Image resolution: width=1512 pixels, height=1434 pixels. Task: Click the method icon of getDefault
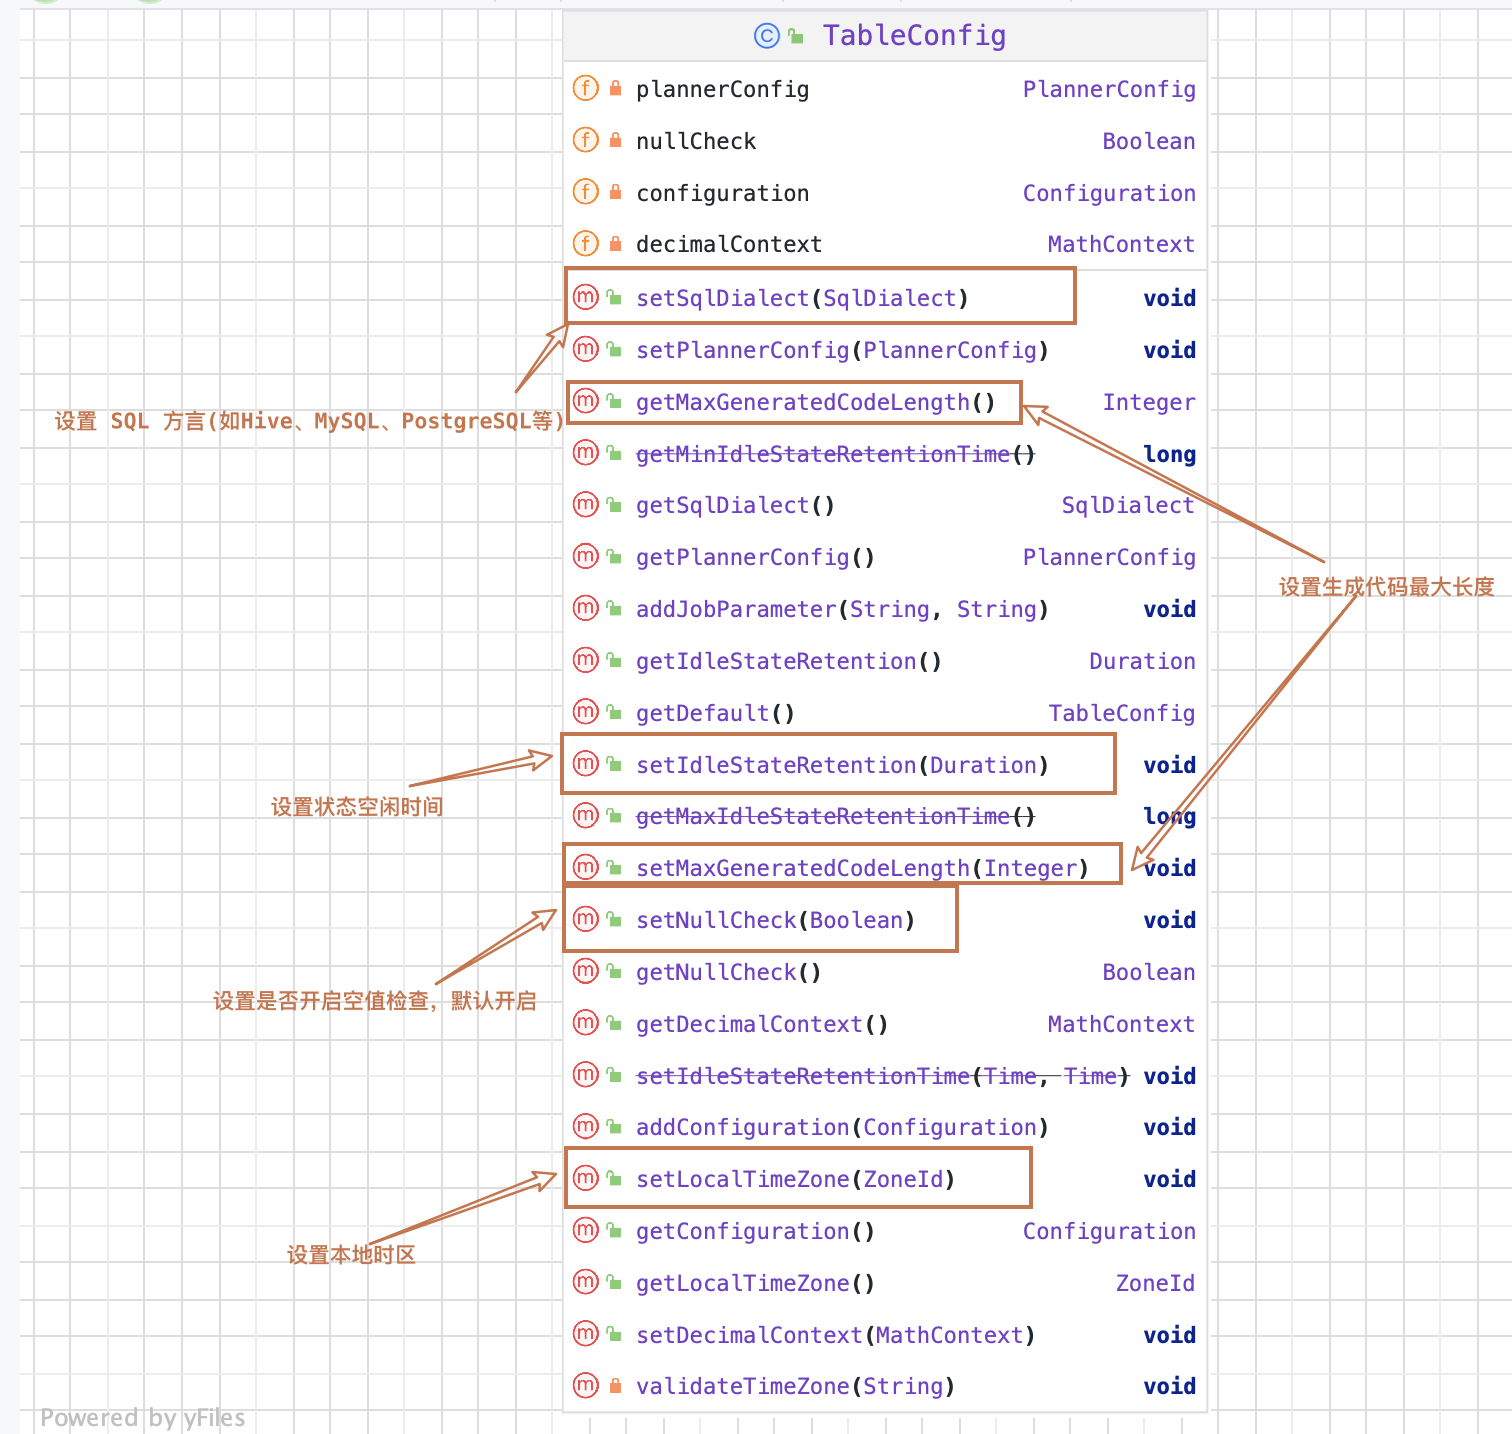click(586, 712)
